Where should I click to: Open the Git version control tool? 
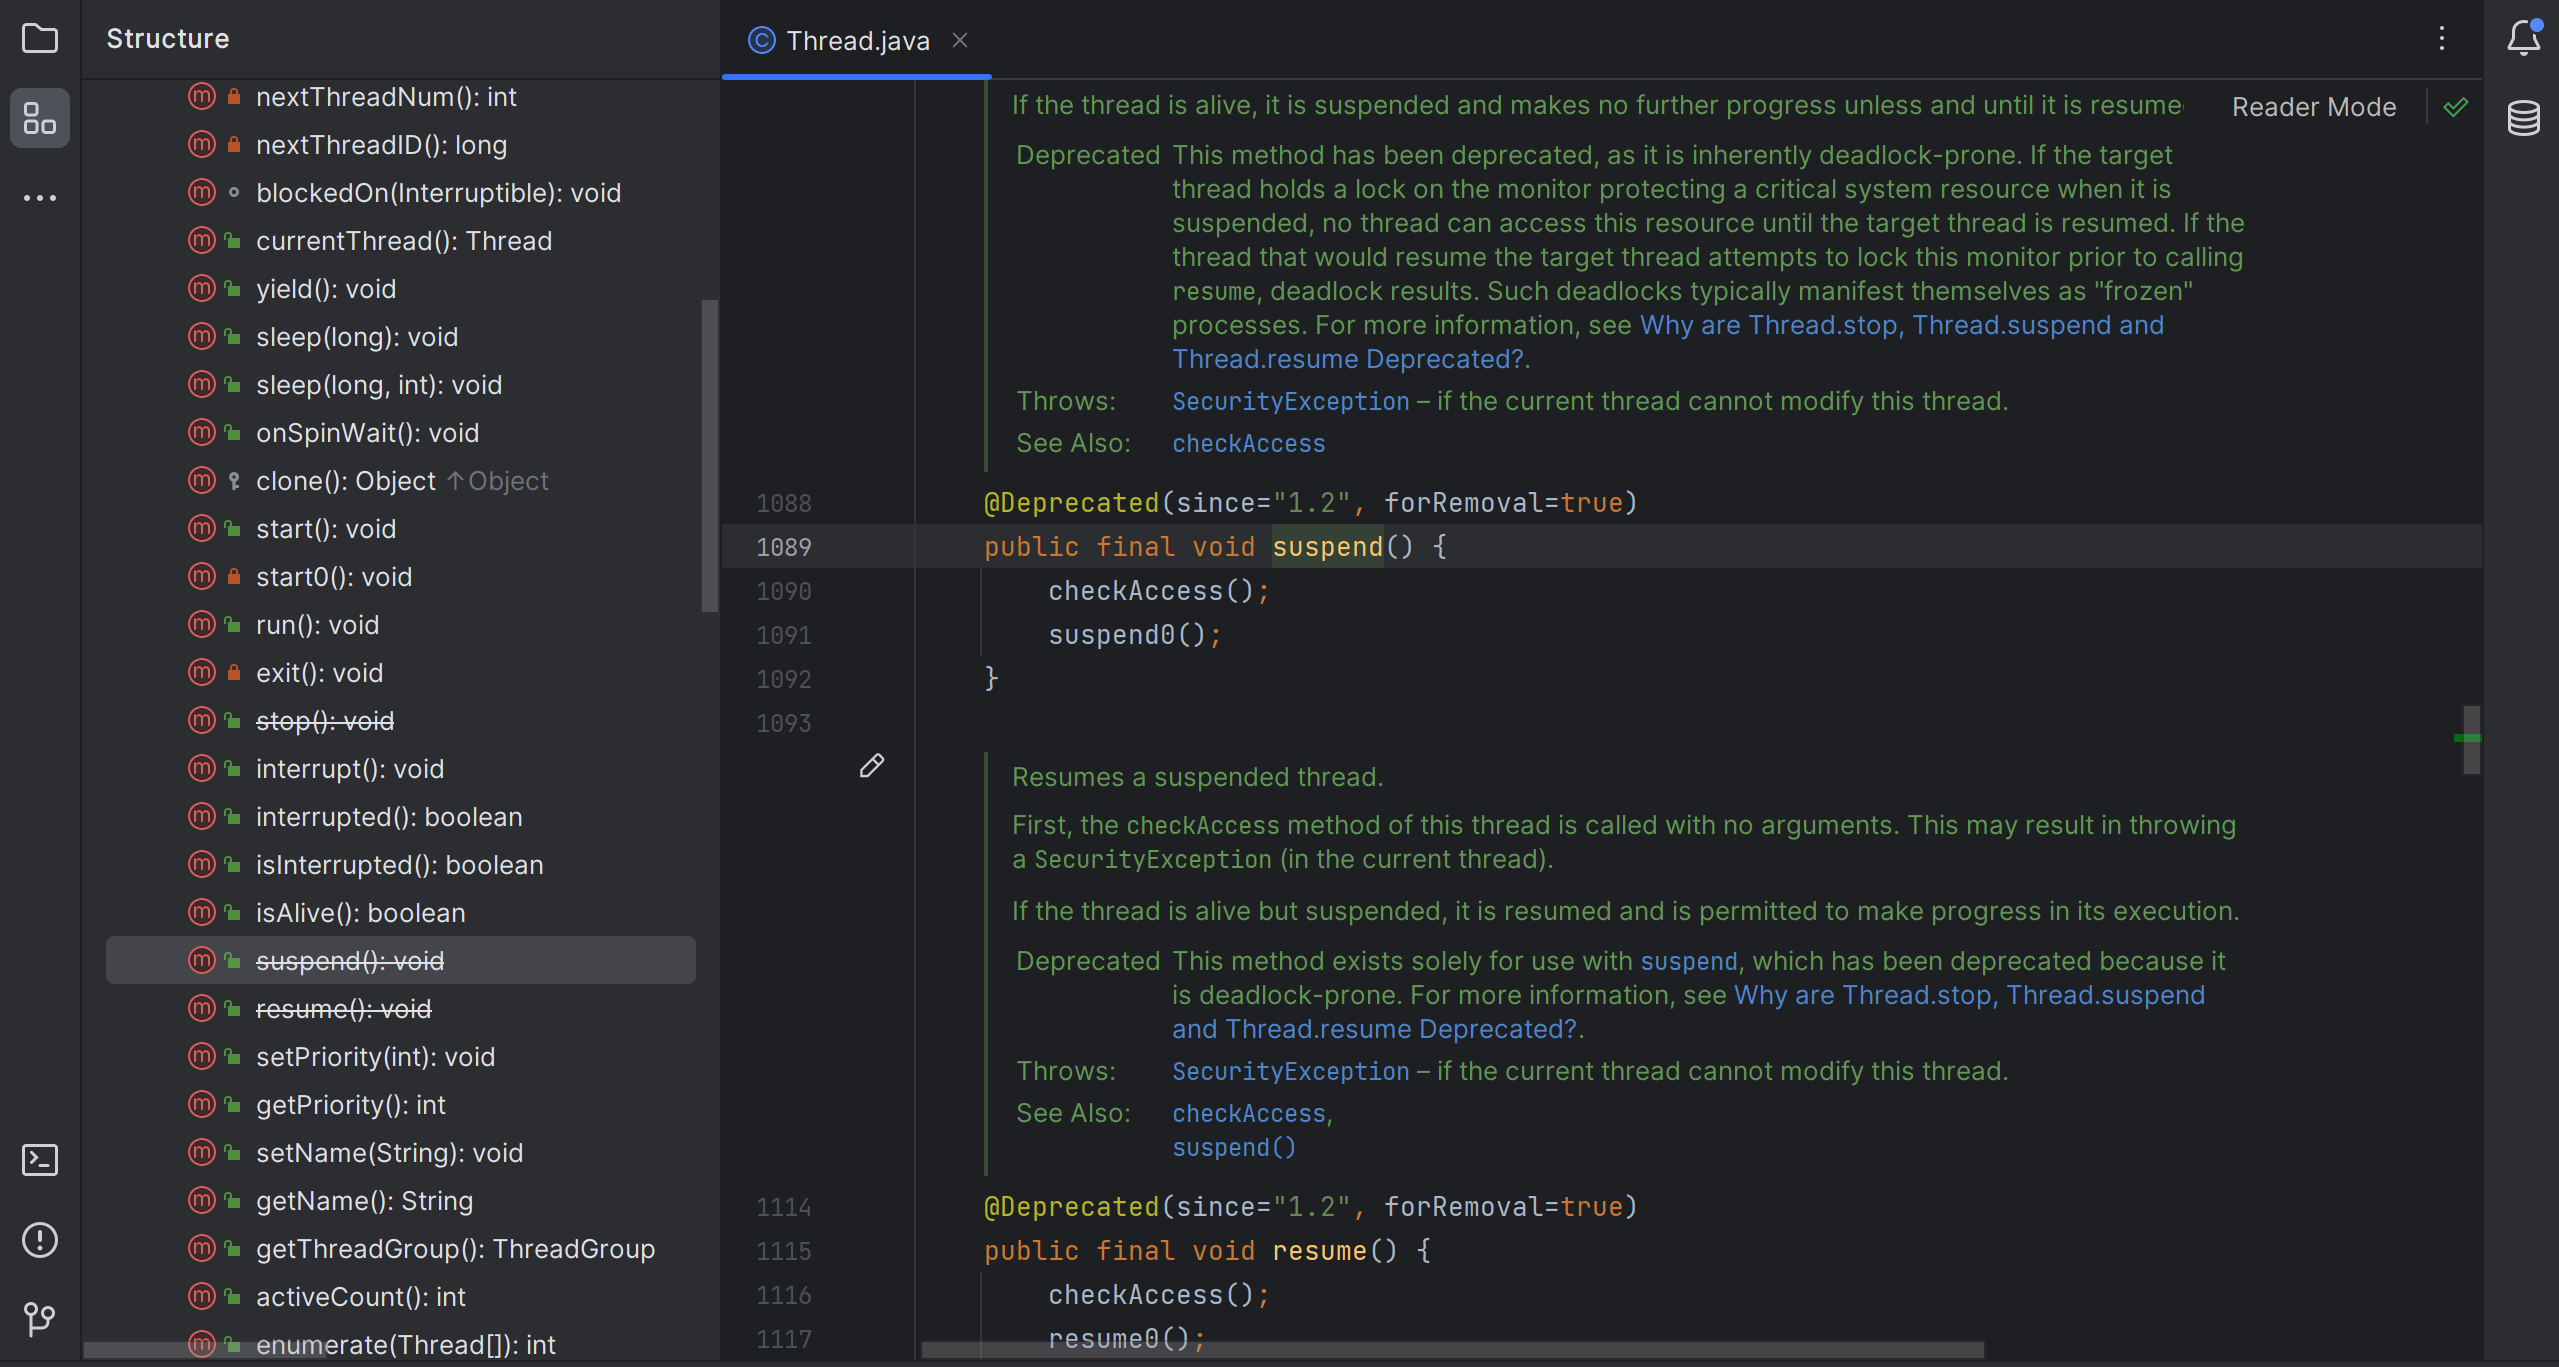click(x=40, y=1318)
